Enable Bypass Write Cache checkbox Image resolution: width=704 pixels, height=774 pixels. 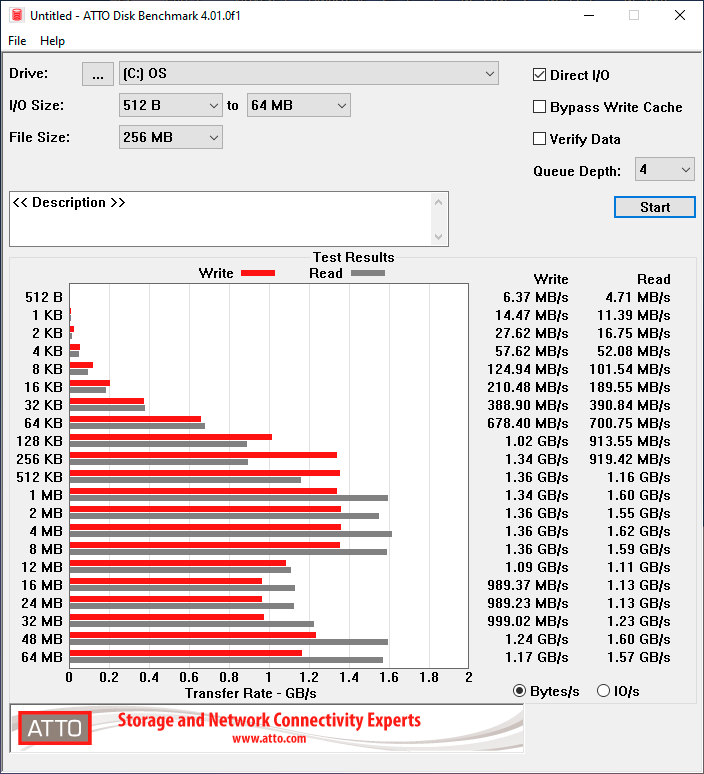coord(539,107)
